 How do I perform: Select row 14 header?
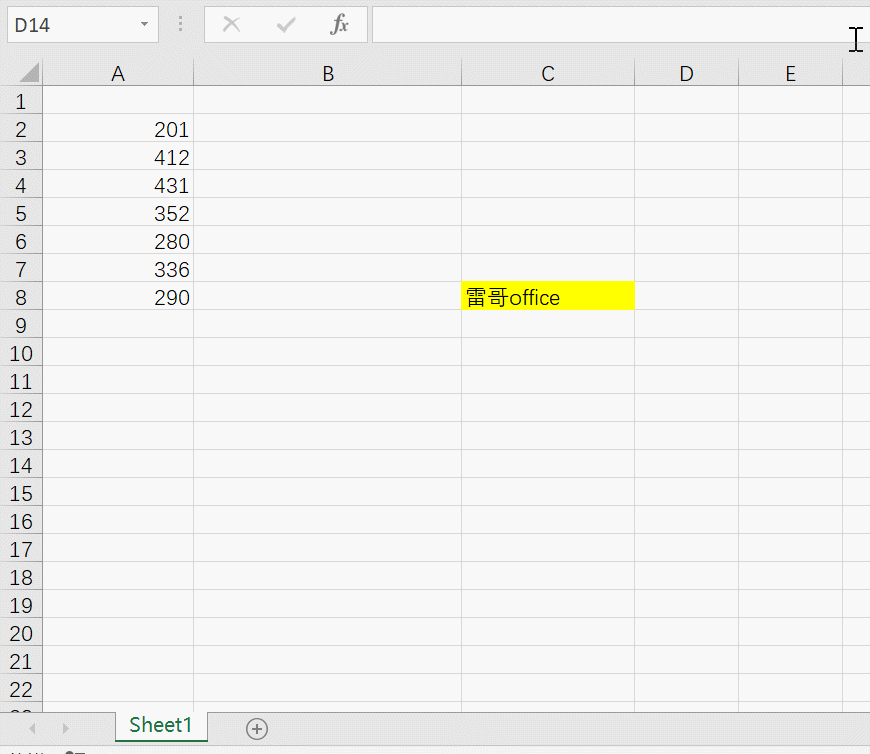click(x=21, y=464)
